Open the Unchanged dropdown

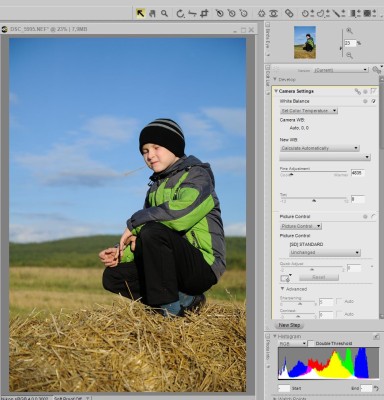pos(325,253)
